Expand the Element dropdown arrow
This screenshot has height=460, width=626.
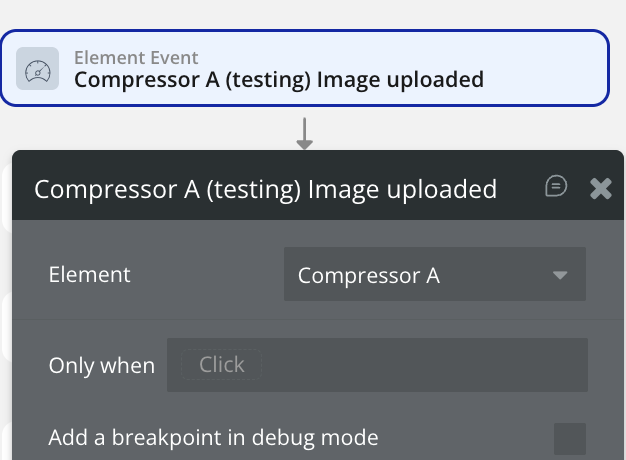560,275
